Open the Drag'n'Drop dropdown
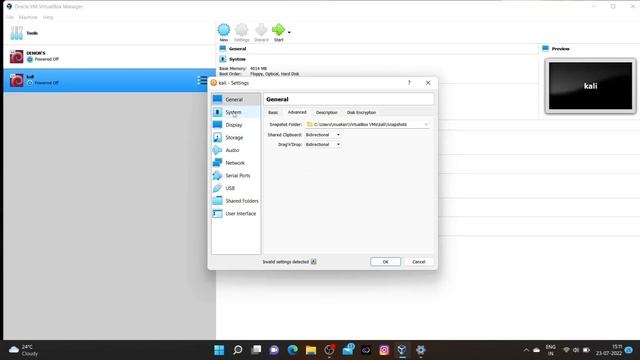 click(x=322, y=144)
